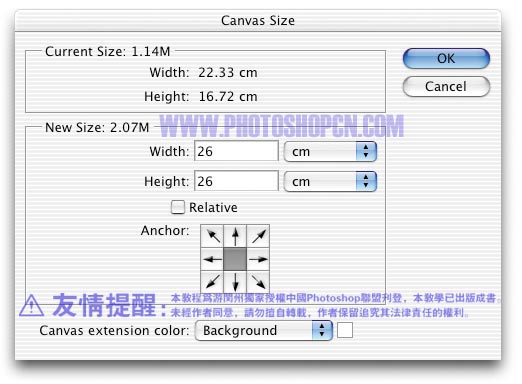This screenshot has width=522, height=384.
Task: Open Canvas extension color Background dropdown
Action: click(264, 331)
